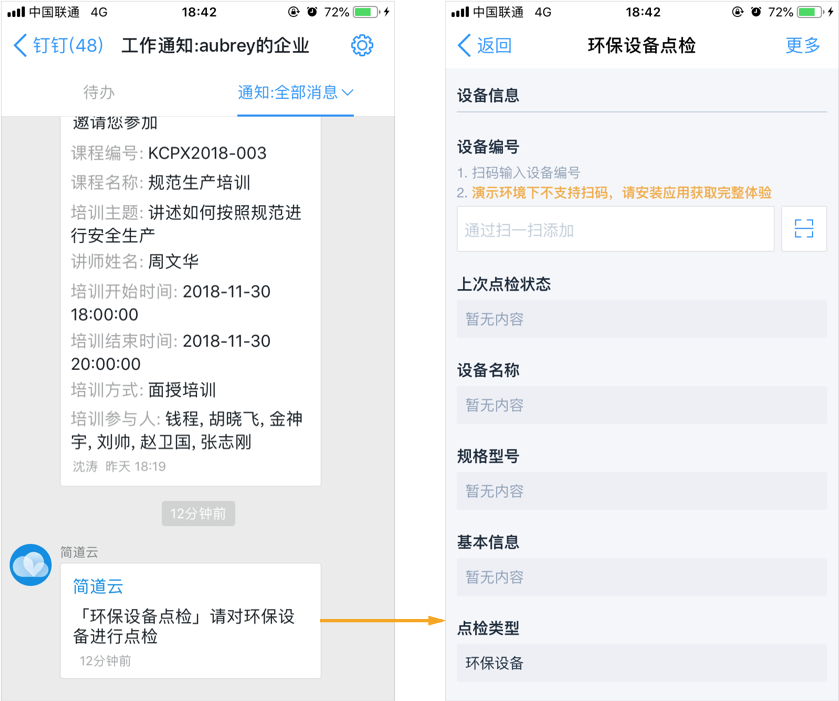Viewport: 839px width, 701px height.
Task: Tap the left phone battery icon
Action: [367, 12]
